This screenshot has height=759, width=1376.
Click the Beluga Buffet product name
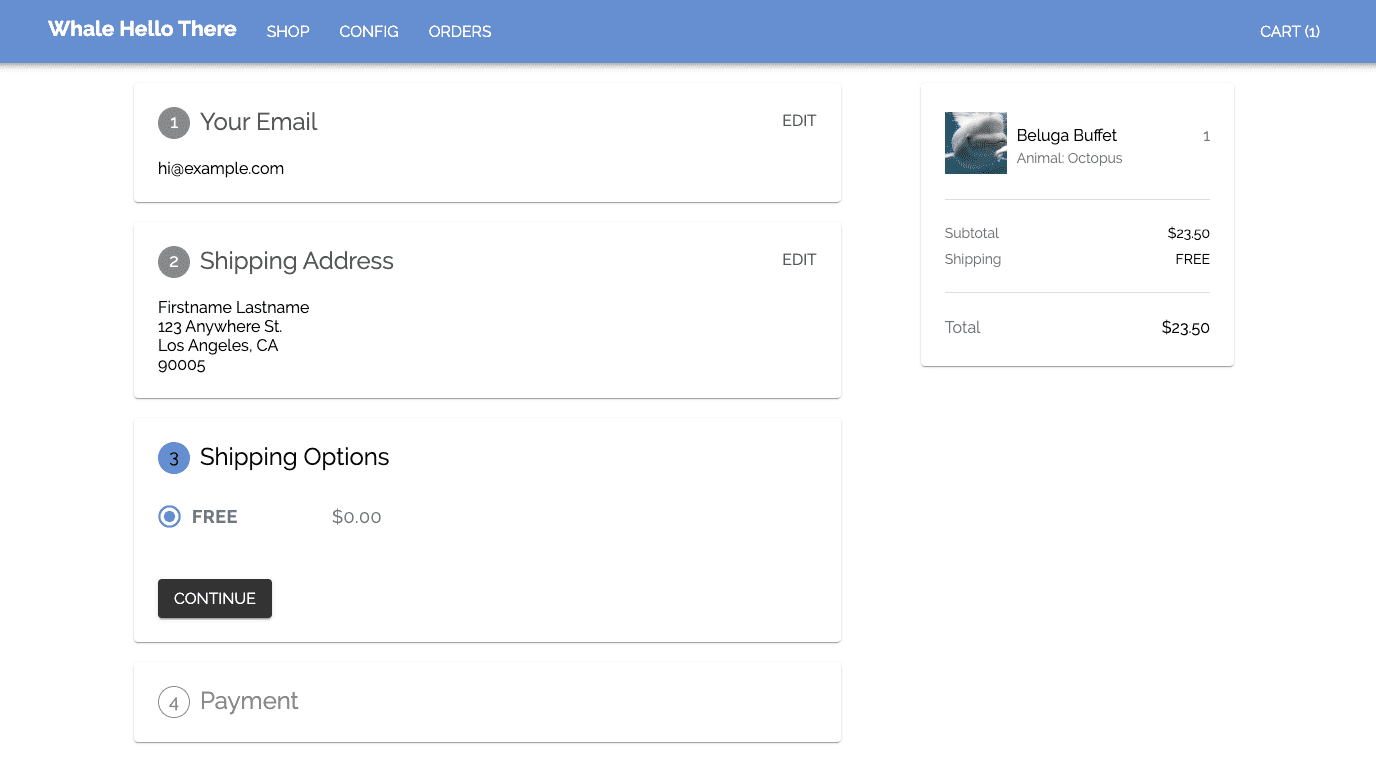[1067, 136]
